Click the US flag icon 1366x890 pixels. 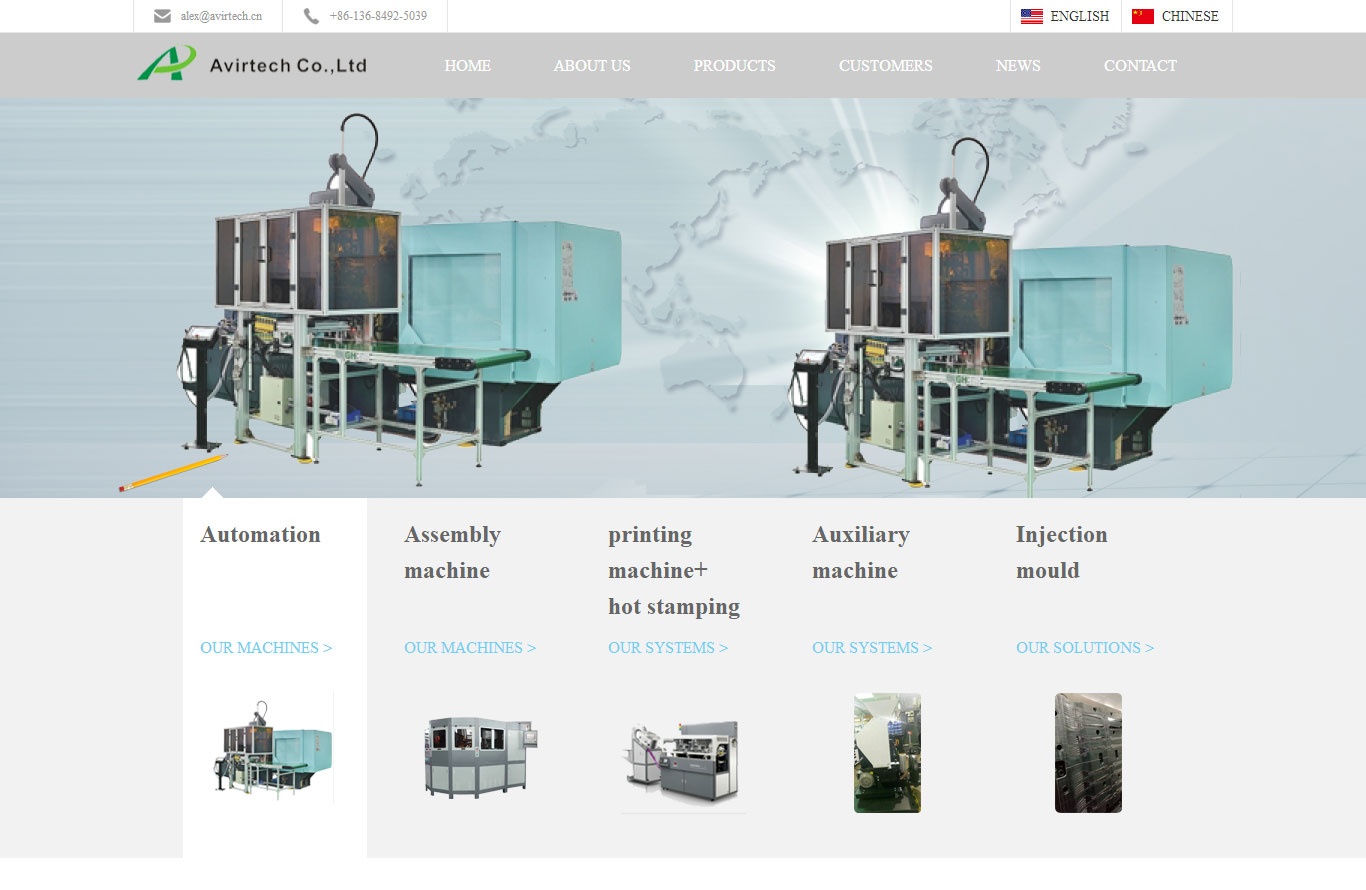pyautogui.click(x=1031, y=16)
